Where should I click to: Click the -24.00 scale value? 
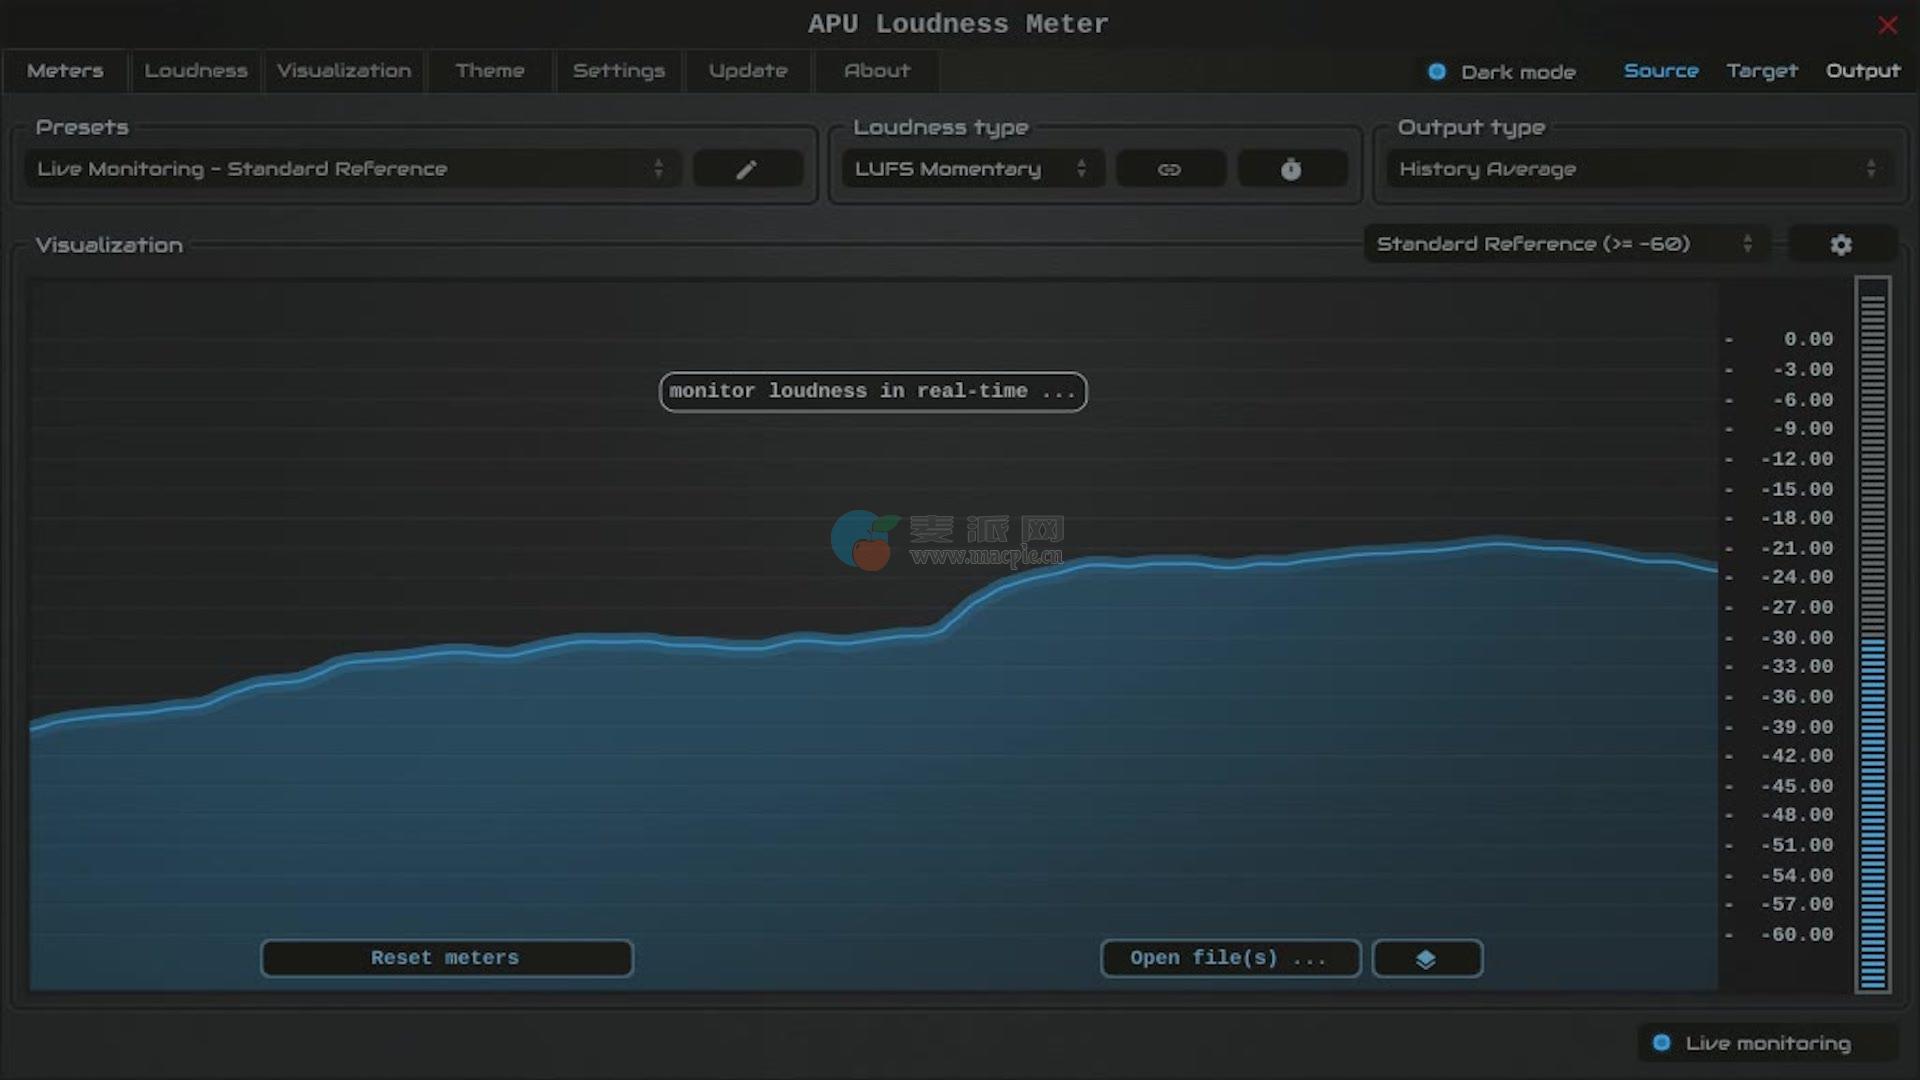click(1797, 577)
